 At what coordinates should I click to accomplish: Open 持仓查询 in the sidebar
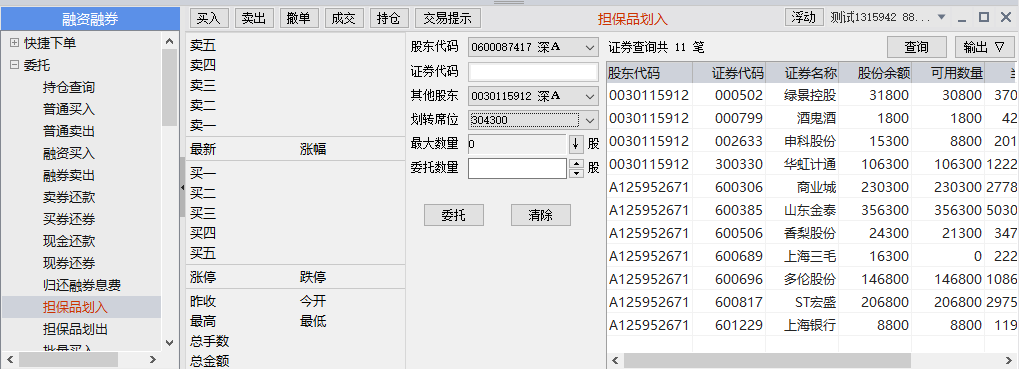[x=69, y=87]
